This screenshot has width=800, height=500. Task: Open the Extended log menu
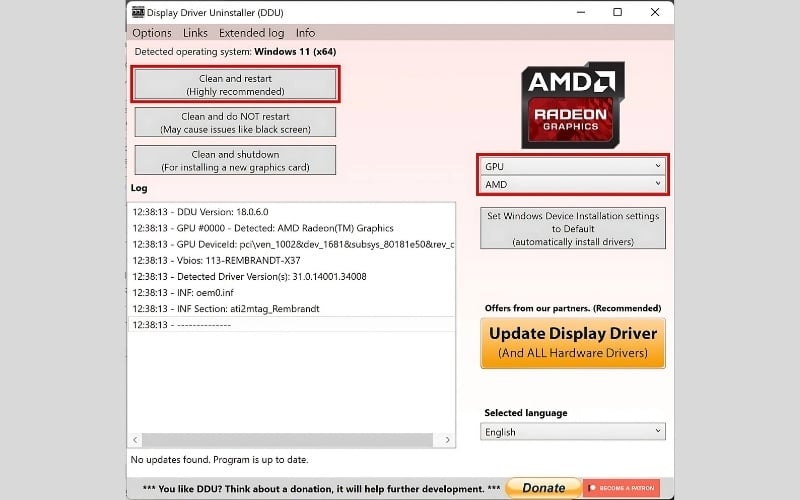tap(251, 33)
